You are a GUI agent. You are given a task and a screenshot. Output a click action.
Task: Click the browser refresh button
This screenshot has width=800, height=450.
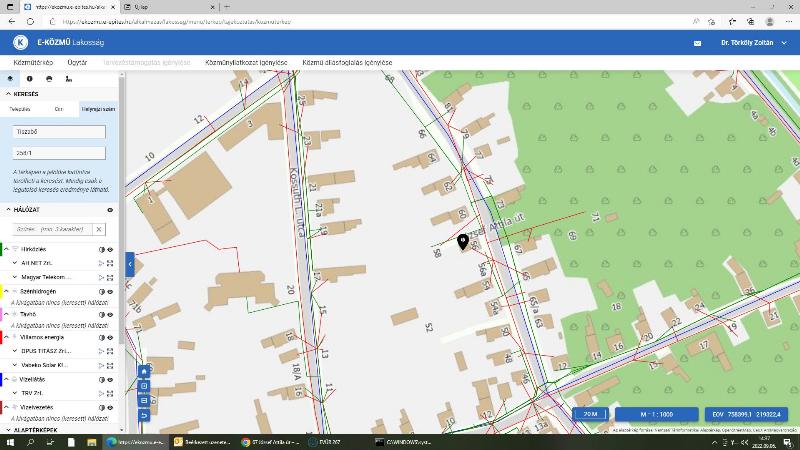click(31, 22)
